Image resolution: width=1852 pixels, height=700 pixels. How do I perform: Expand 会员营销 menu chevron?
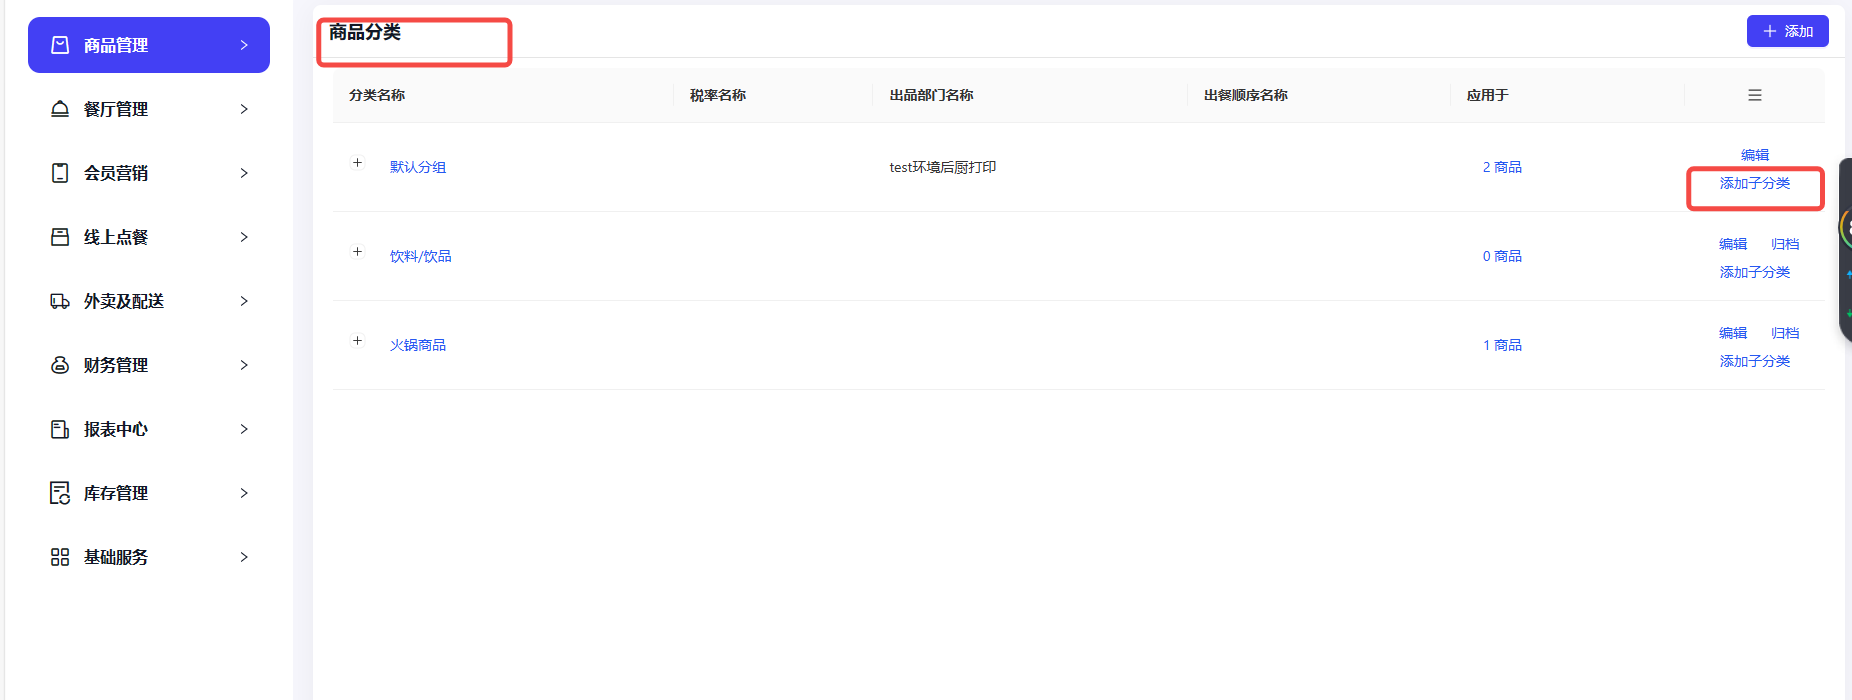pos(244,173)
